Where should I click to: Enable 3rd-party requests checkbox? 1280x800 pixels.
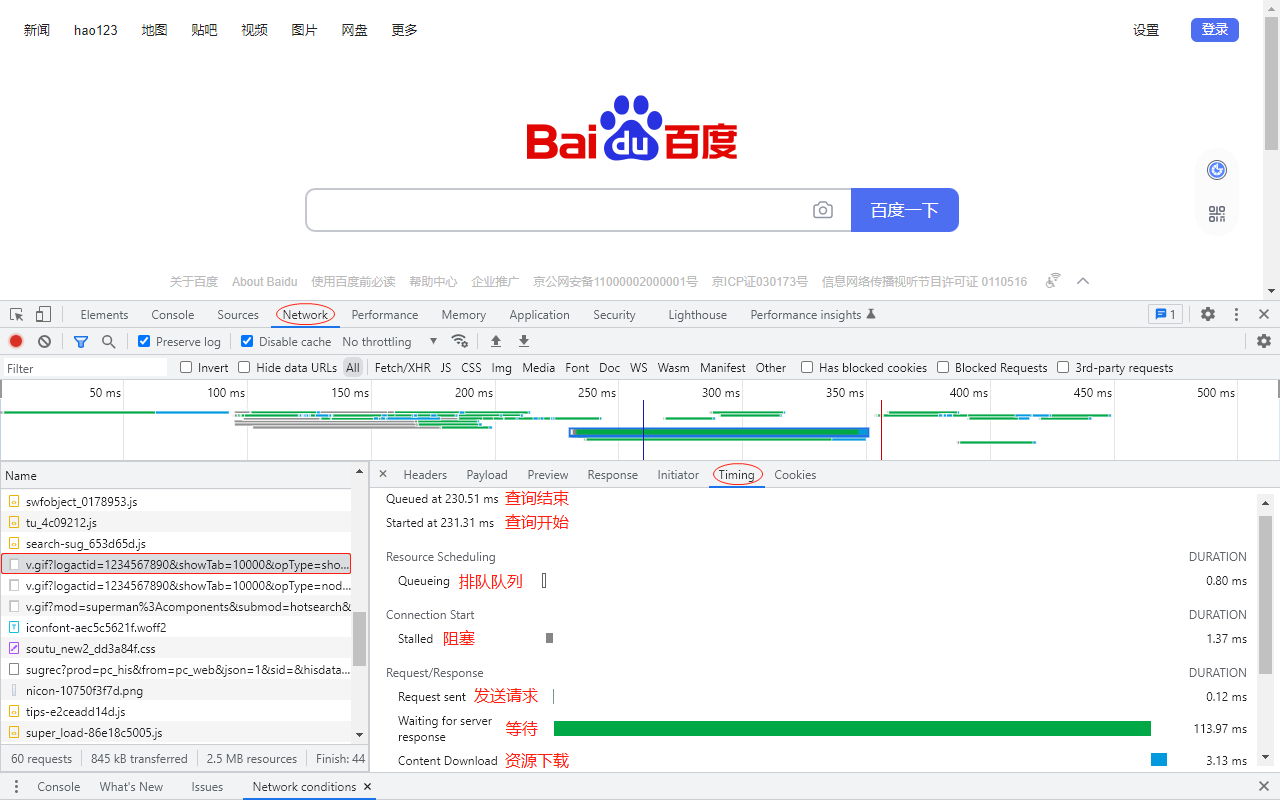1063,367
